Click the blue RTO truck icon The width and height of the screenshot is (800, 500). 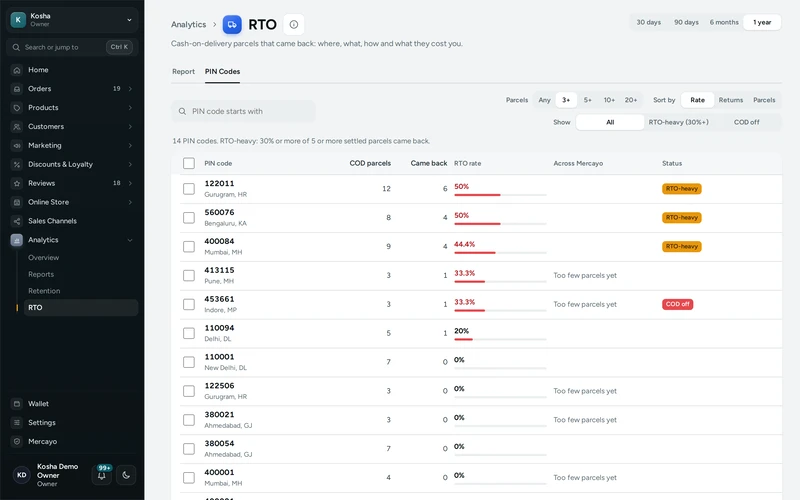(232, 24)
